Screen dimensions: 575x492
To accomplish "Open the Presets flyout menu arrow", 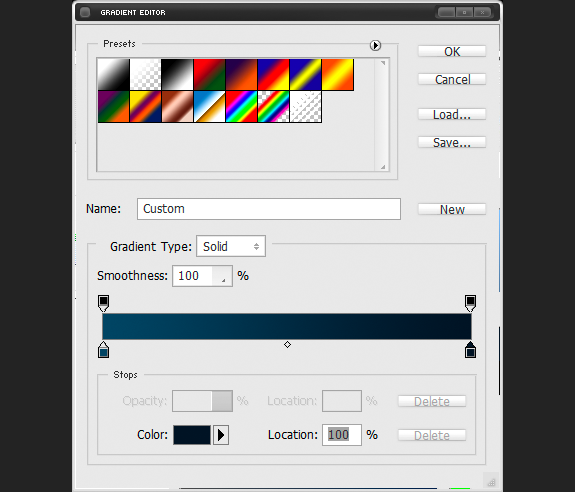I will [375, 45].
